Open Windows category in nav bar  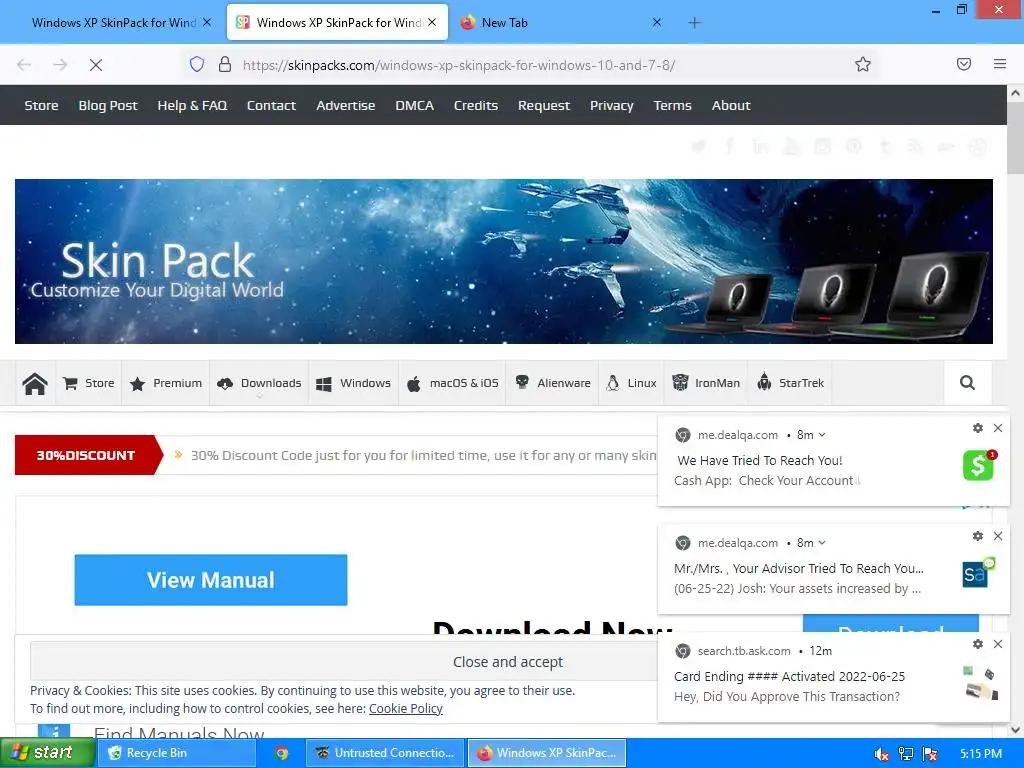click(353, 383)
